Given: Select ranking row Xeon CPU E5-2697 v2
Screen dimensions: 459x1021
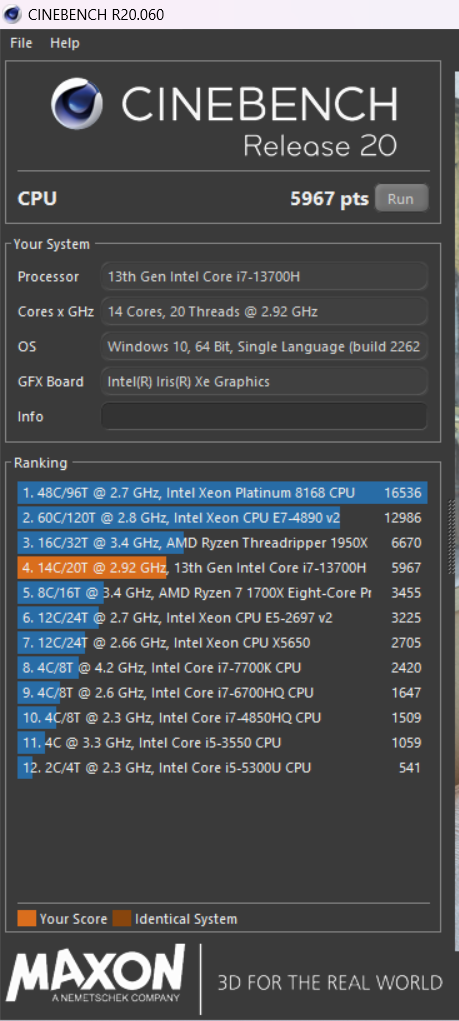Looking at the screenshot, I should click(x=222, y=618).
